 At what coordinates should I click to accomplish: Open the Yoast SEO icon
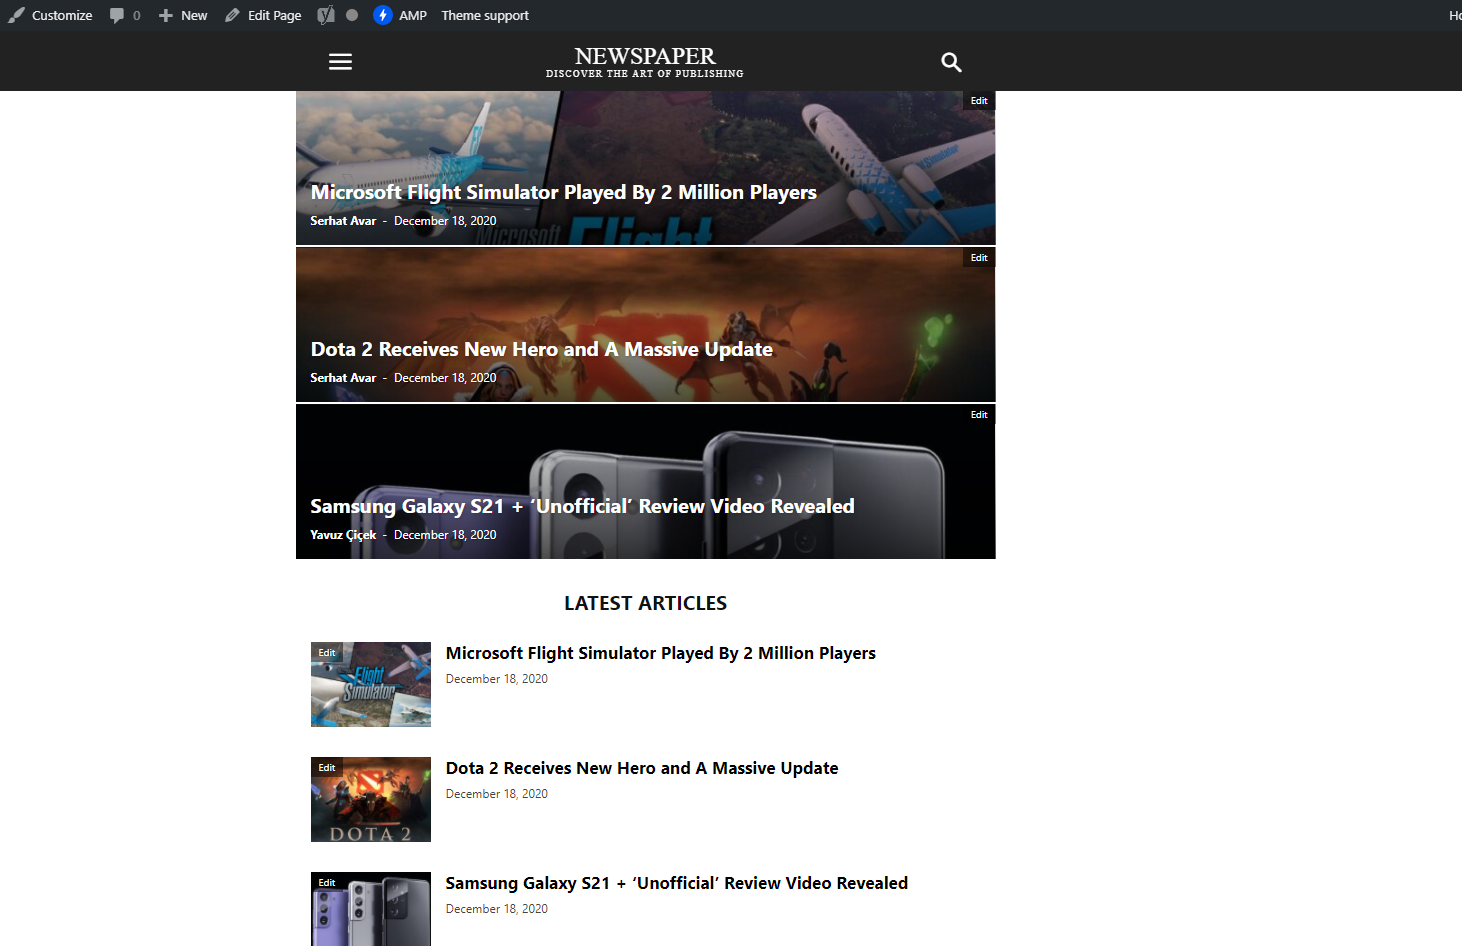coord(326,15)
